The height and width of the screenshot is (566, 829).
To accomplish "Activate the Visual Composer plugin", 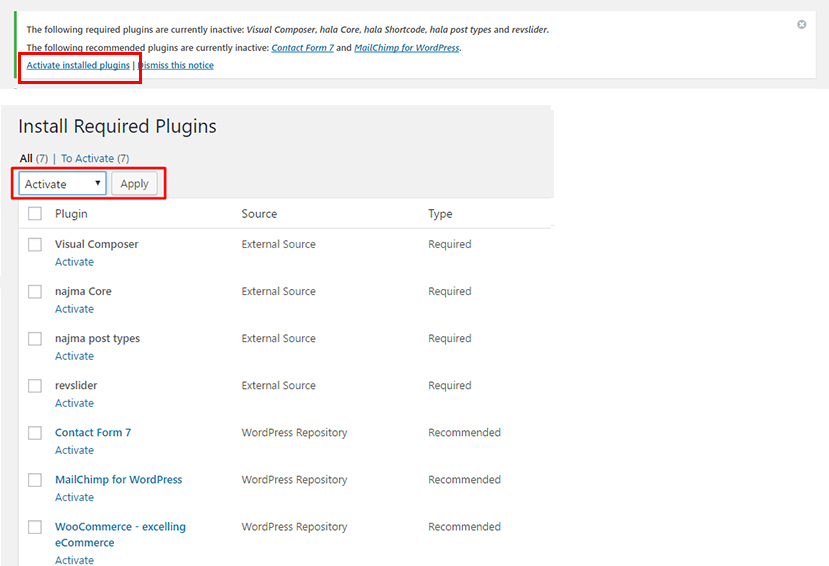I will point(75,262).
